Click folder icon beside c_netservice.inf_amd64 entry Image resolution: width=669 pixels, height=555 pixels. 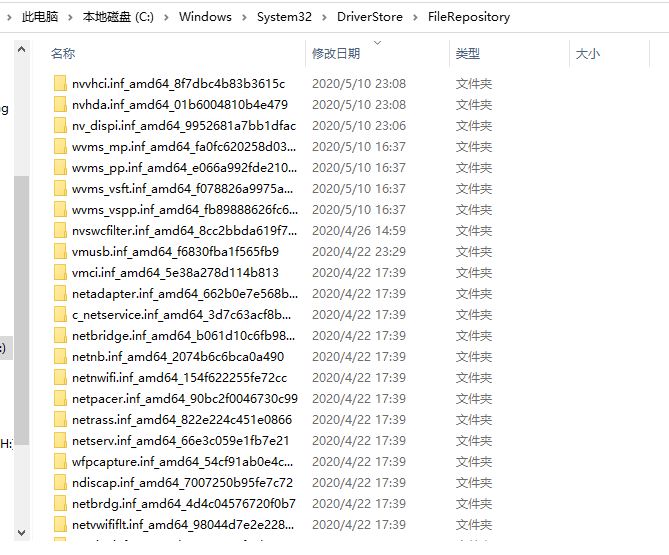coord(60,314)
